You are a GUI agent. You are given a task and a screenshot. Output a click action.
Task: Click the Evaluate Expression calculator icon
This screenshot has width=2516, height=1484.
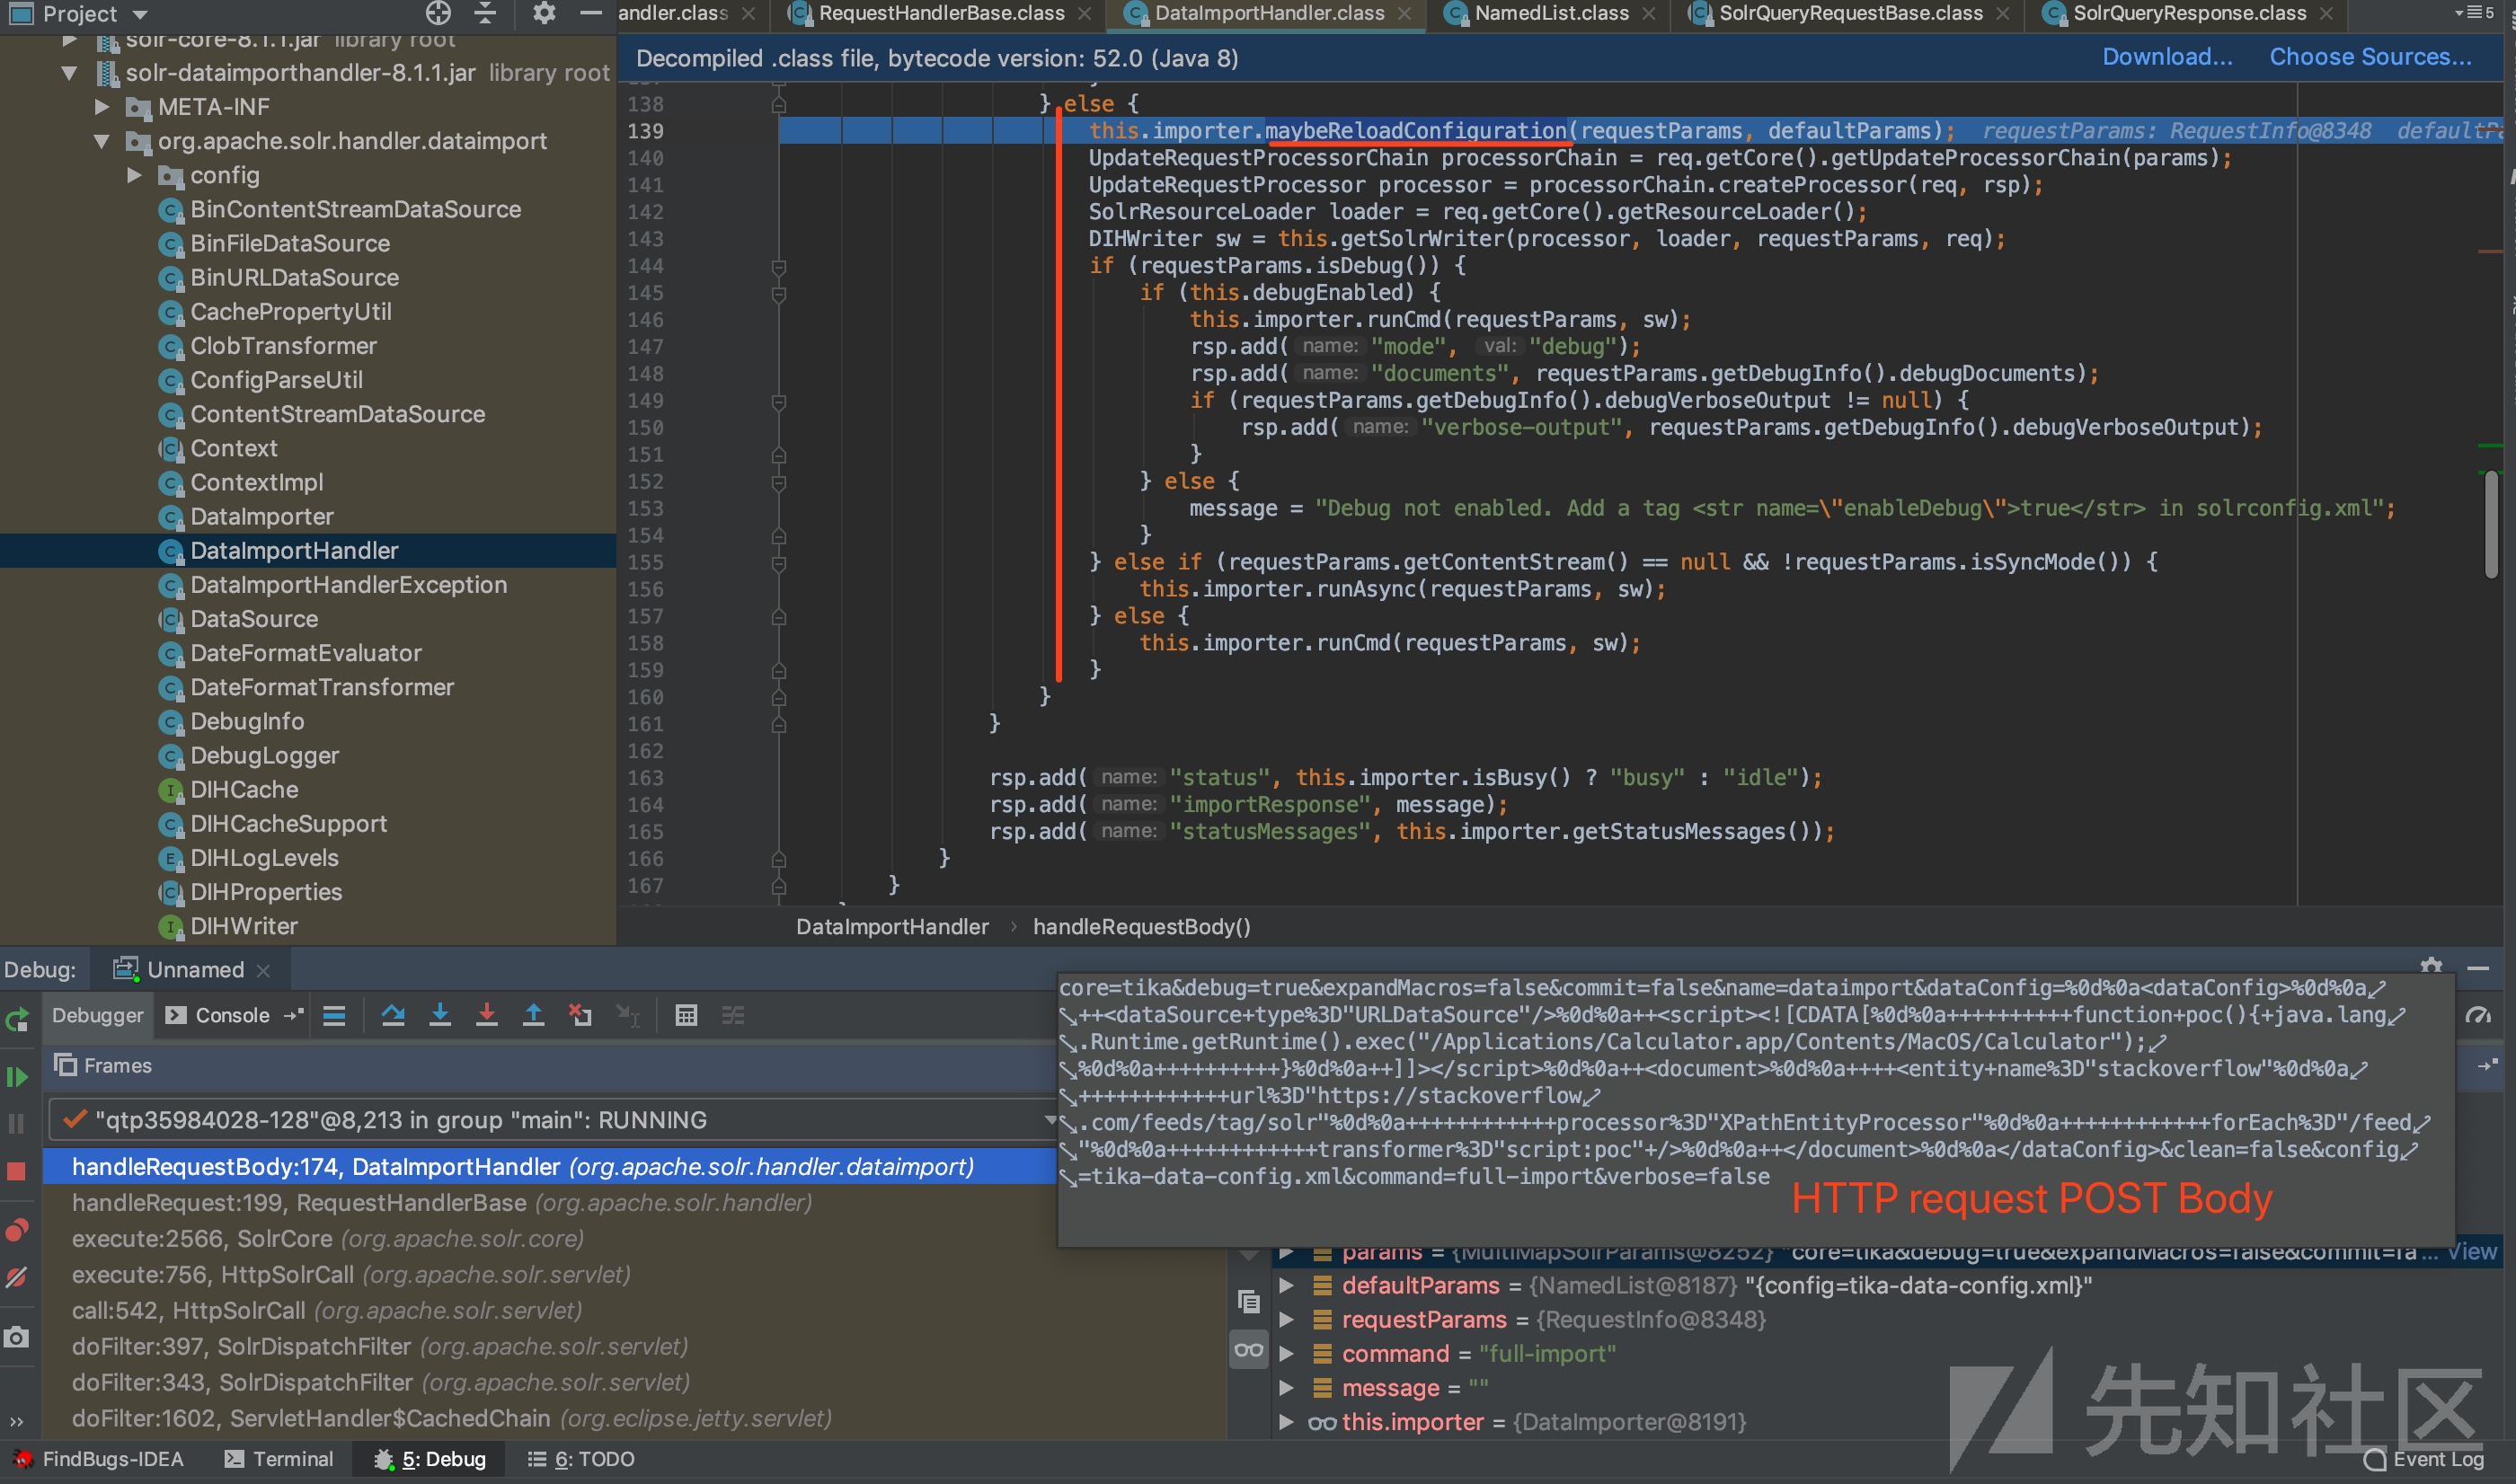click(686, 1016)
